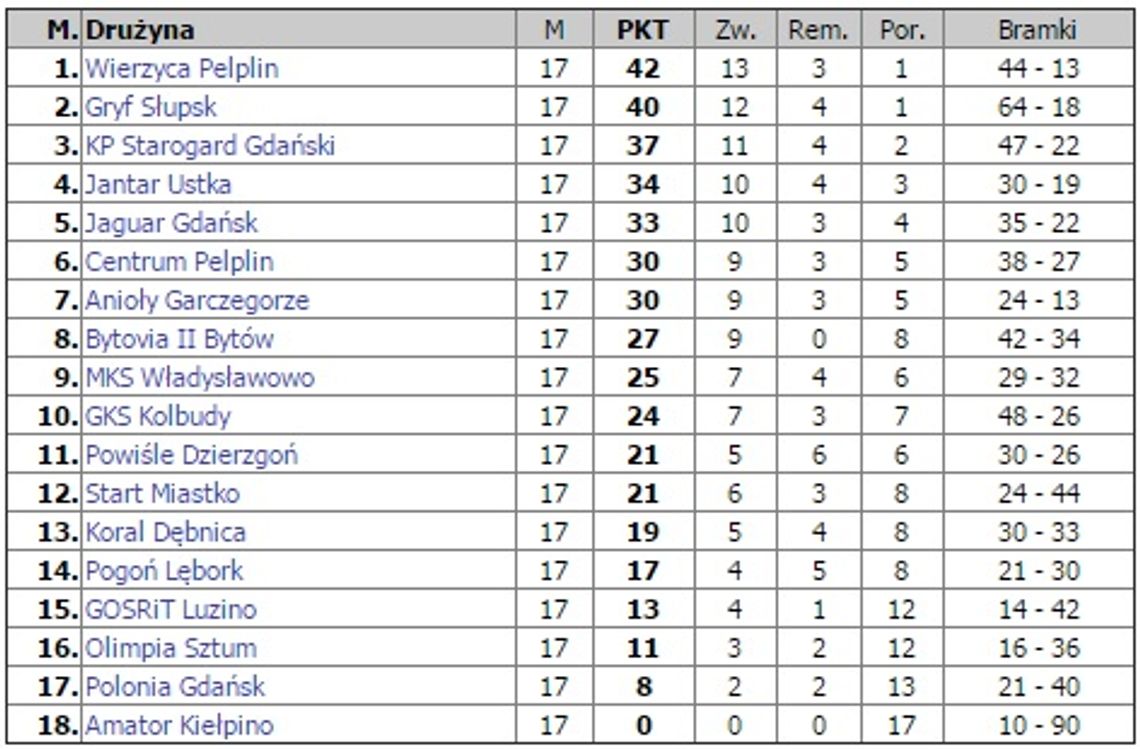Open the Koral Dębnica link
Viewport: 1140px width, 749px height.
coord(165,532)
